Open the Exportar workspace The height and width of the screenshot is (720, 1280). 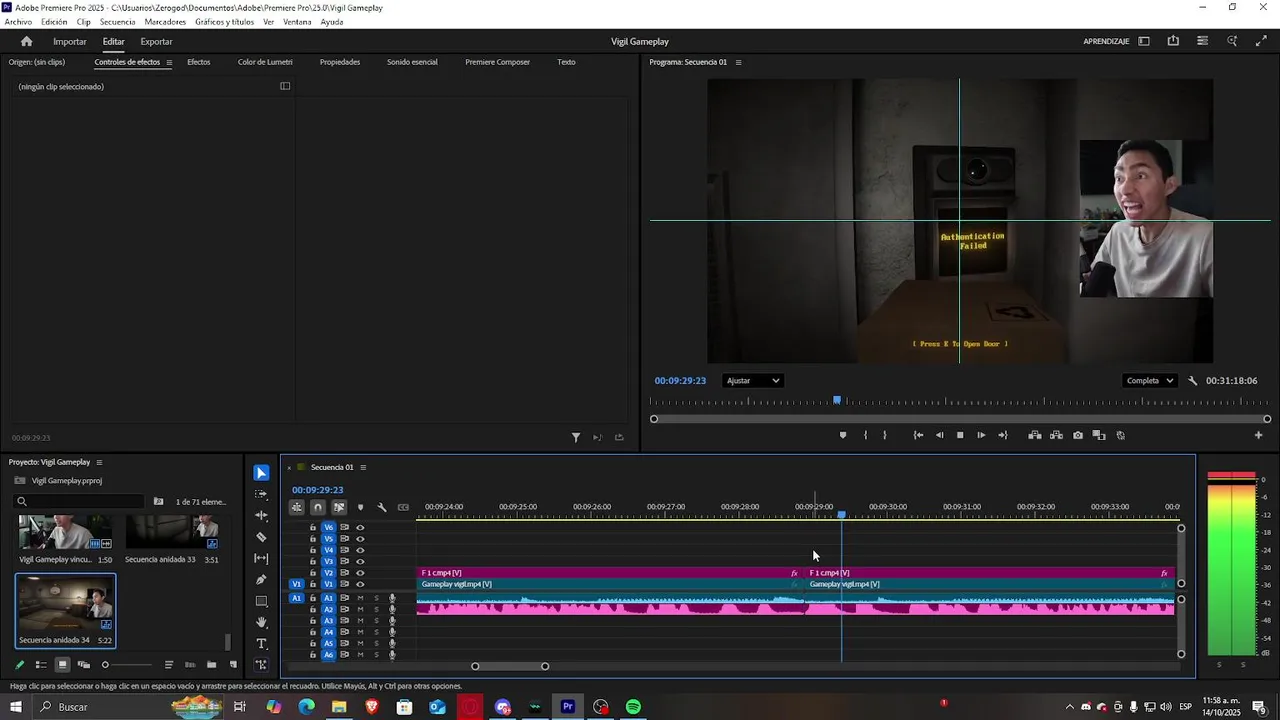[156, 42]
